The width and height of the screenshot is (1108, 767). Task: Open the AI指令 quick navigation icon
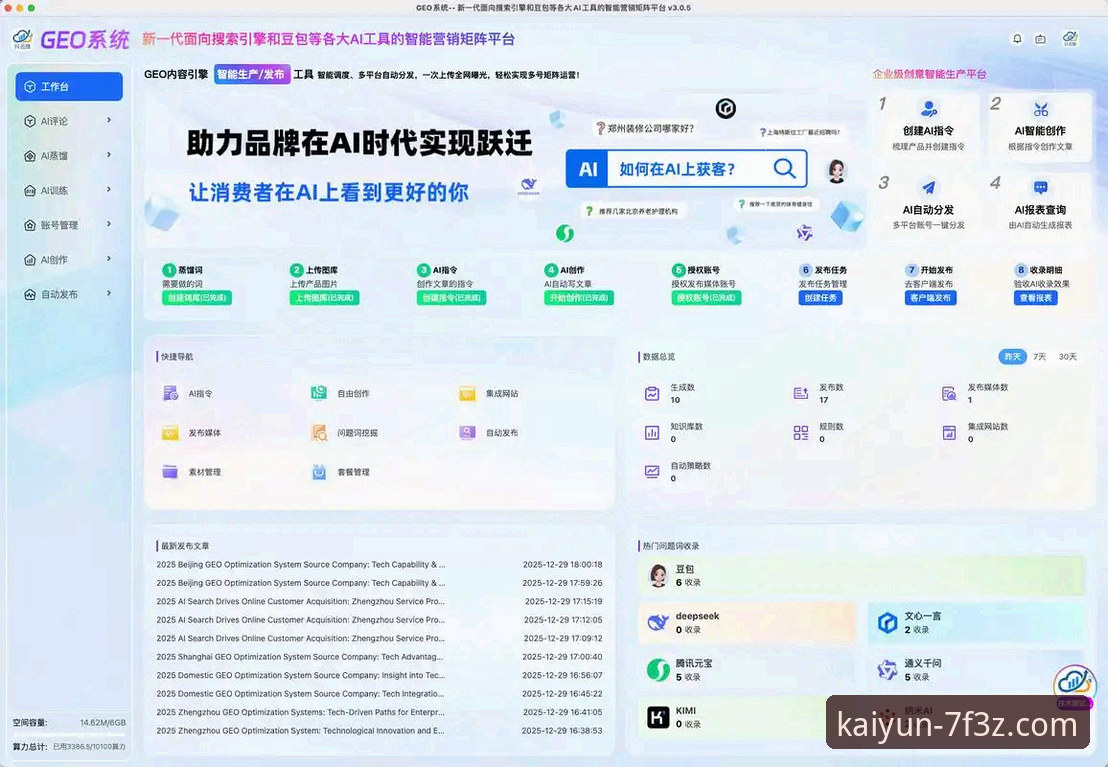pyautogui.click(x=170, y=392)
